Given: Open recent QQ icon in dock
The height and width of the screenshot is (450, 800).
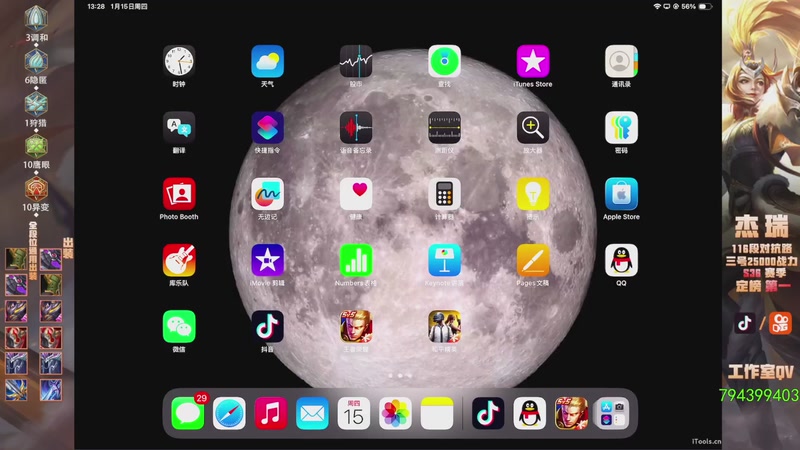Looking at the screenshot, I should [530, 413].
